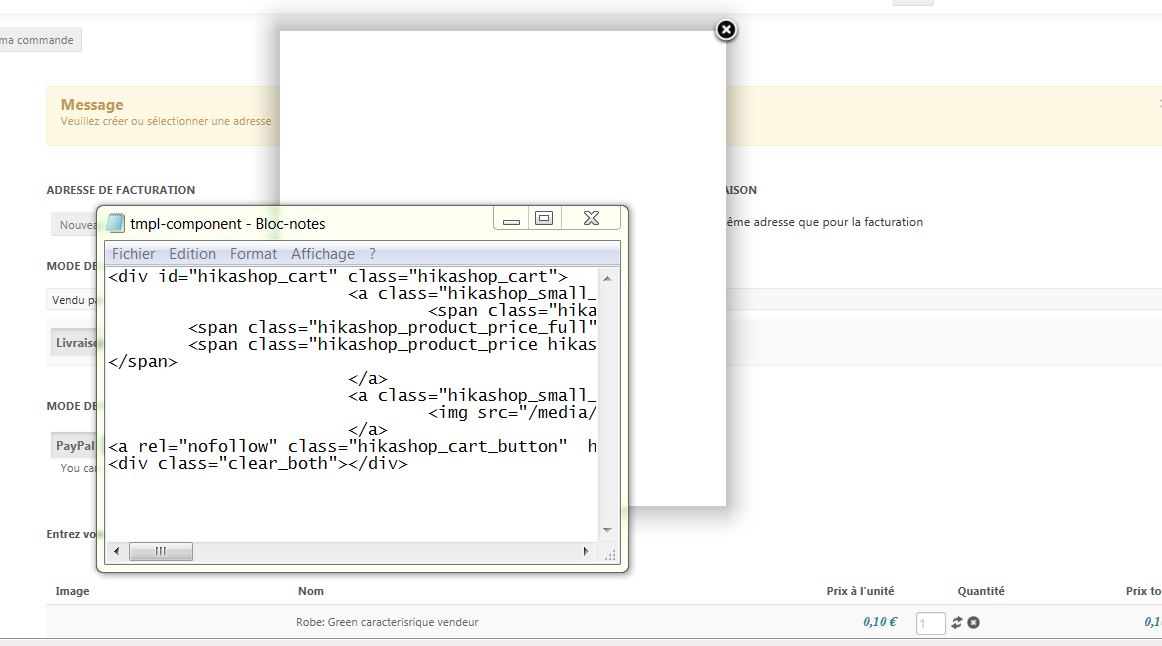Click the '<img src="/media/' line in Bloc-notes
1162x646 pixels.
pyautogui.click(x=512, y=413)
